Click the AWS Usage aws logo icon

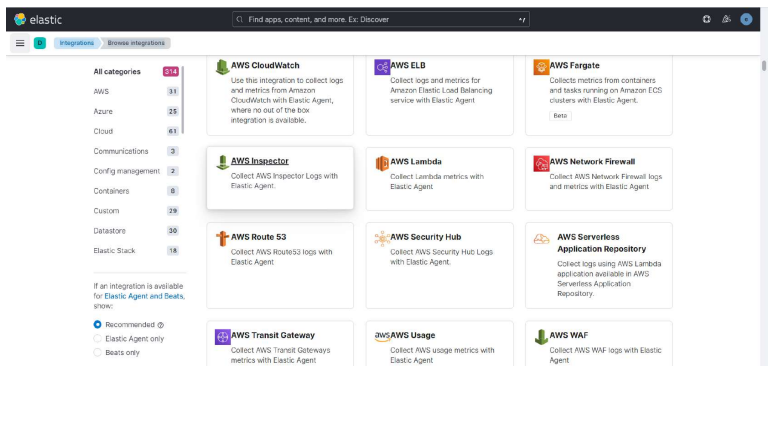382,336
